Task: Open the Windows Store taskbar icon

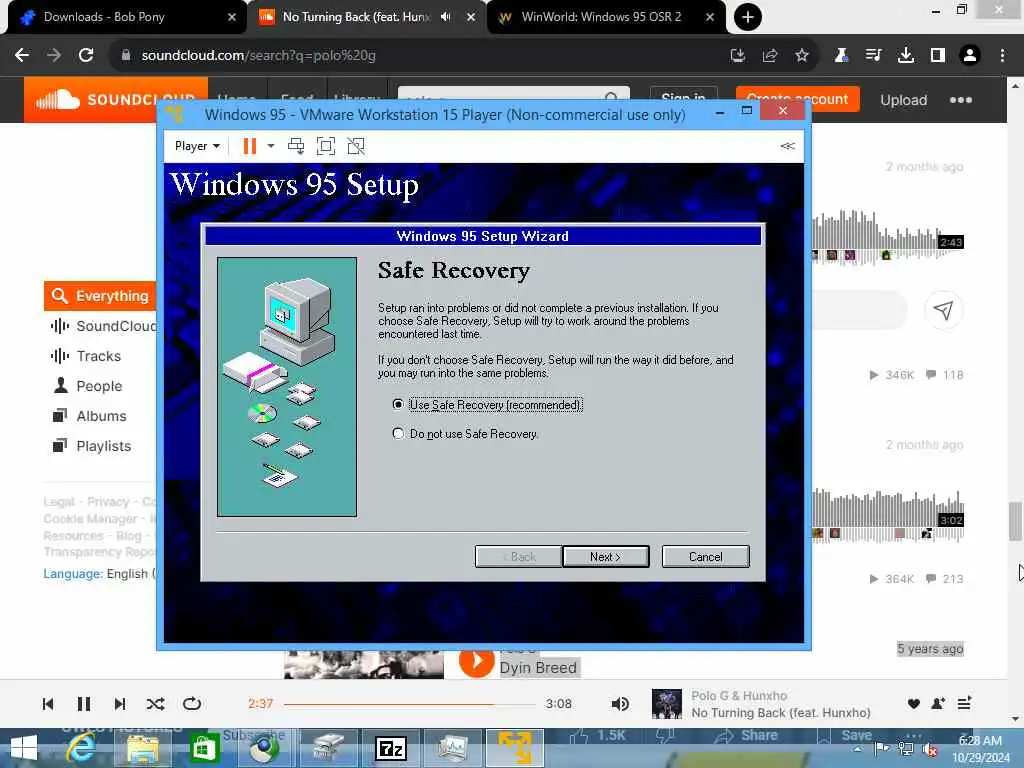Action: 204,748
